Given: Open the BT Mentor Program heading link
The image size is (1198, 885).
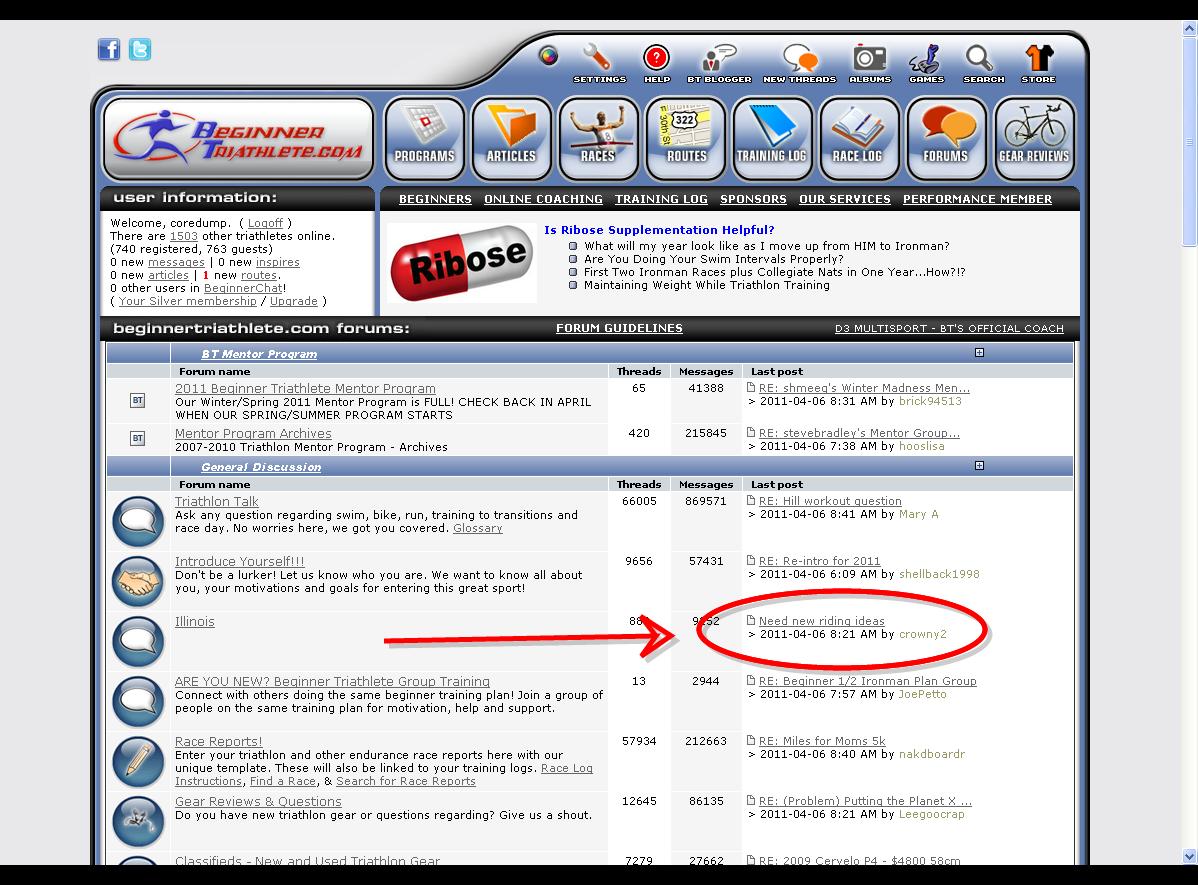Looking at the screenshot, I should click(x=259, y=354).
